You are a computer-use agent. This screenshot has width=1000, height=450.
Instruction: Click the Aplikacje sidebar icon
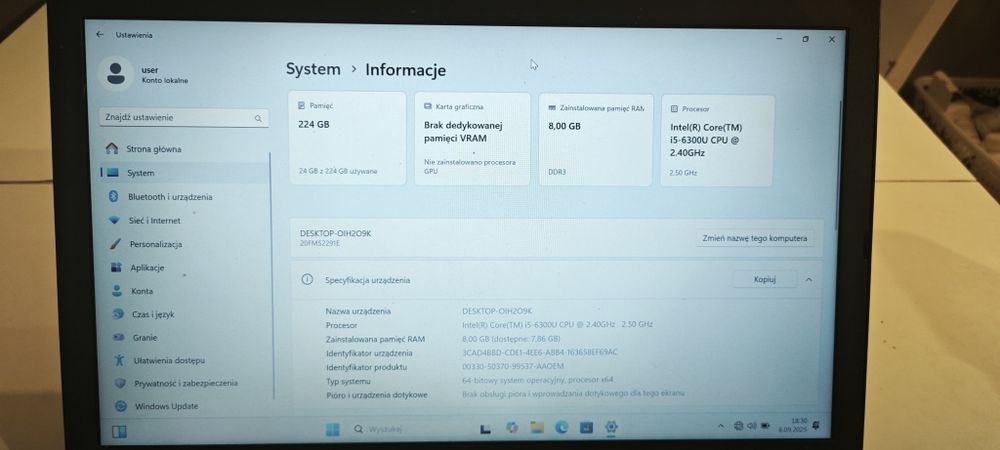pyautogui.click(x=116, y=267)
